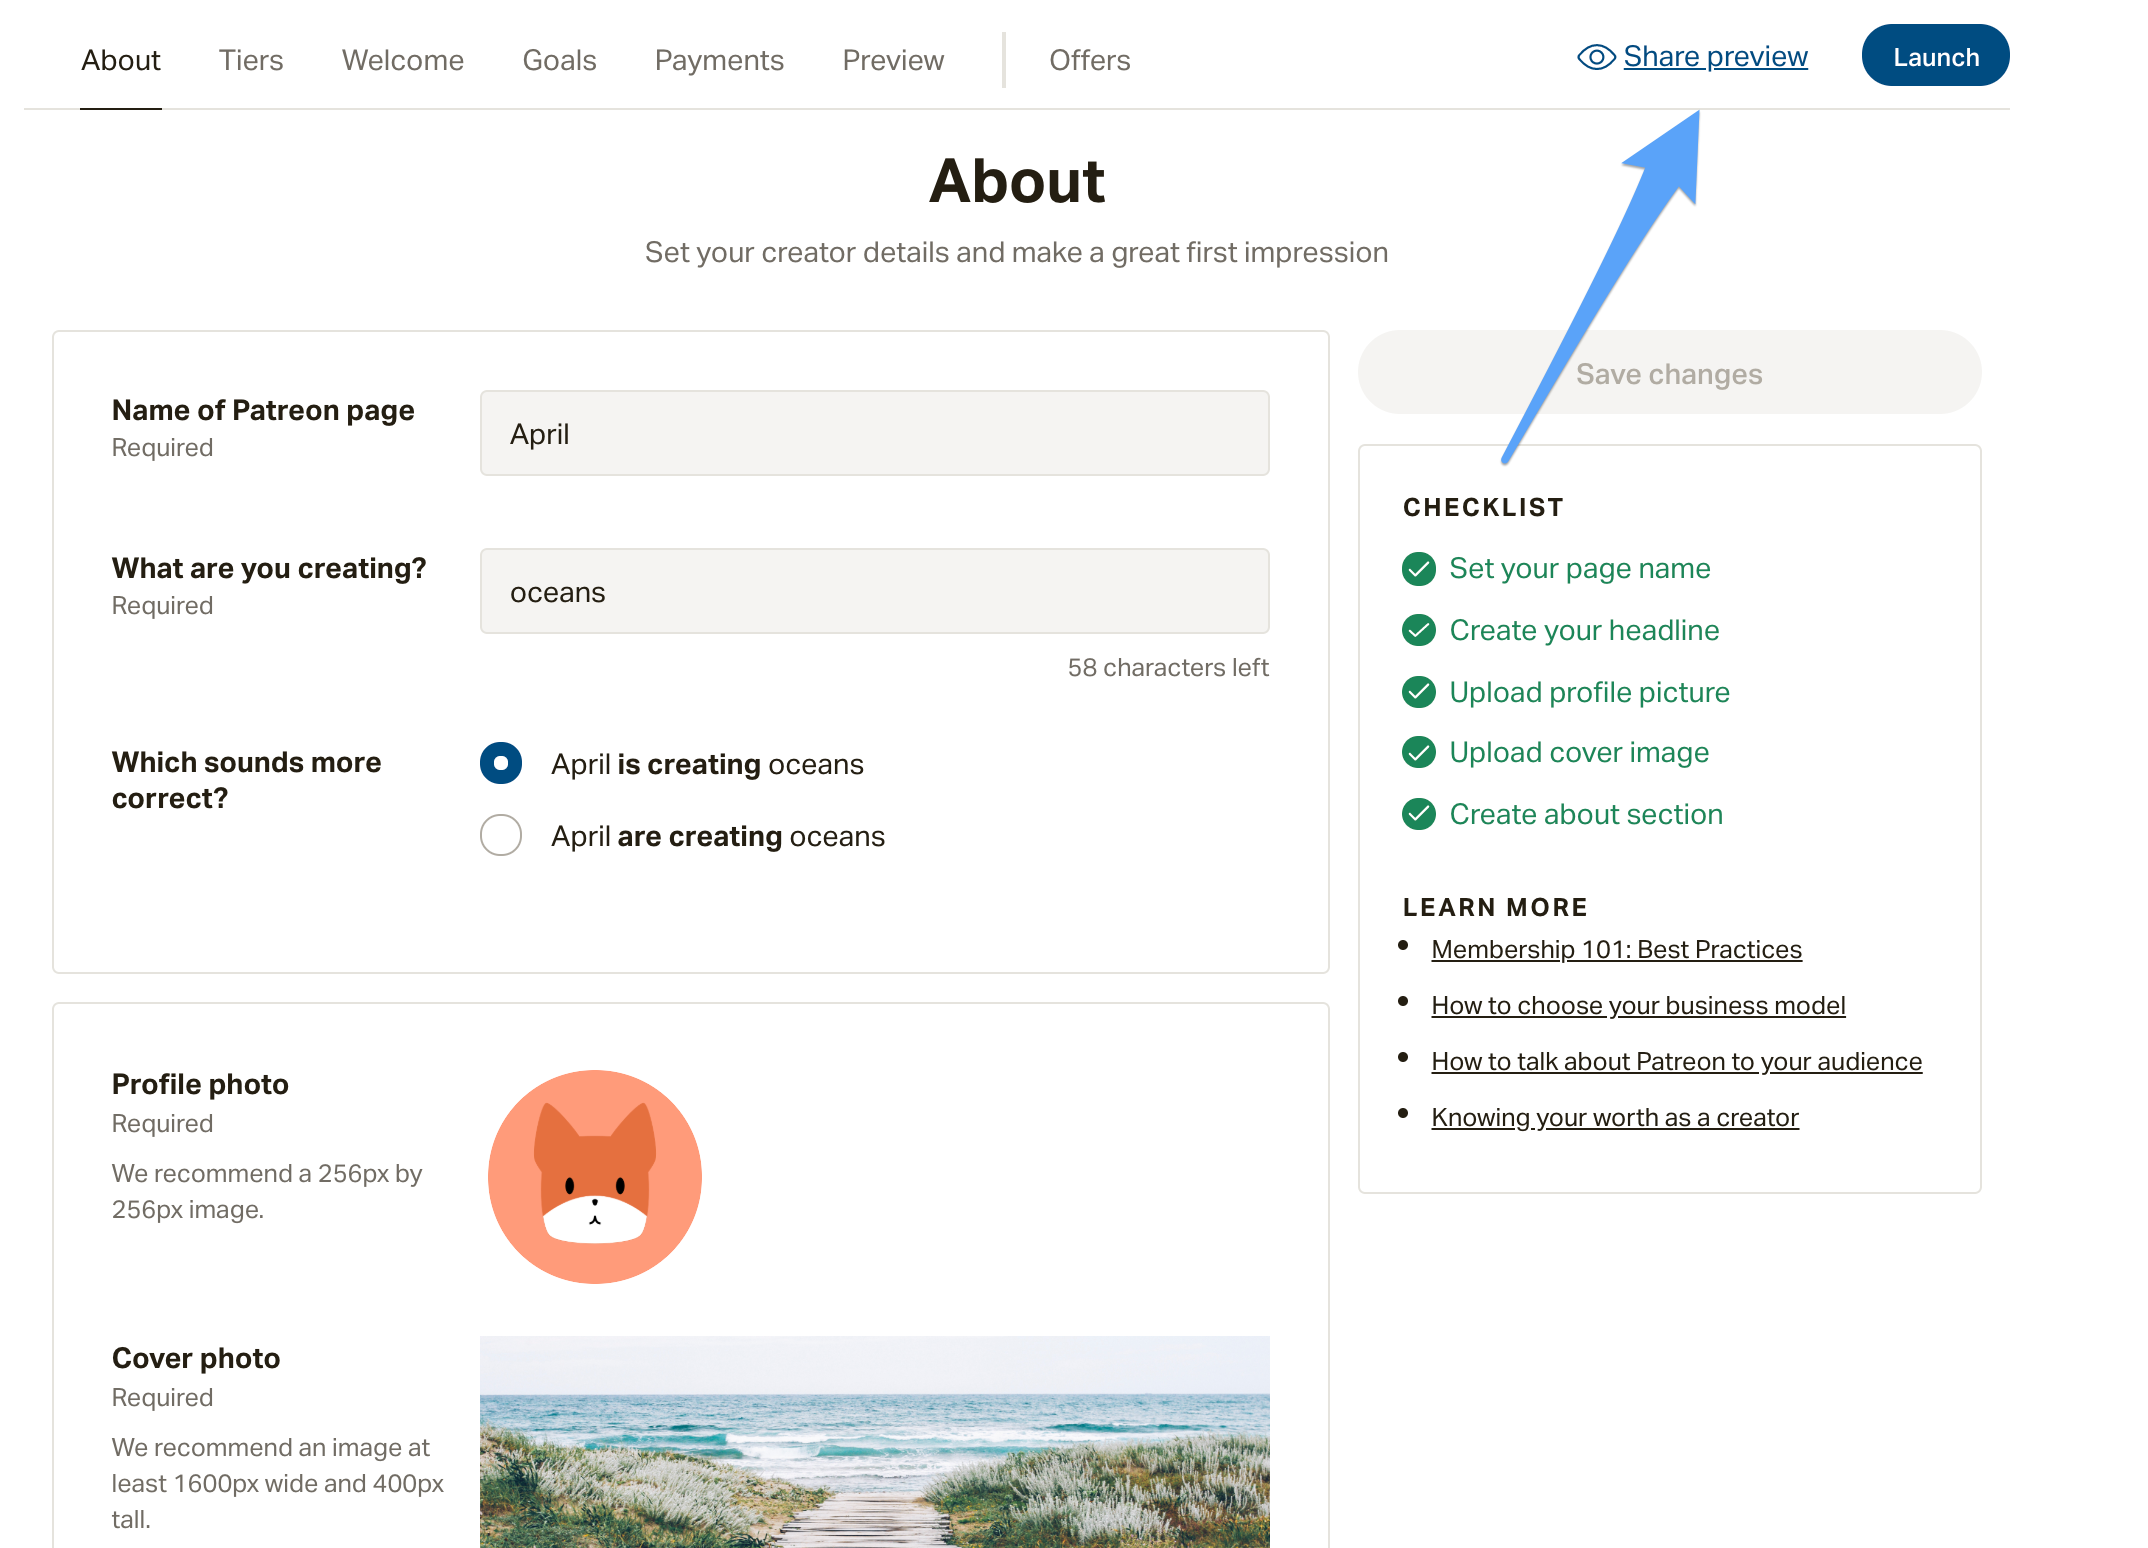Click the ocean cover photo image
The width and height of the screenshot is (2148, 1548).
[x=874, y=1442]
